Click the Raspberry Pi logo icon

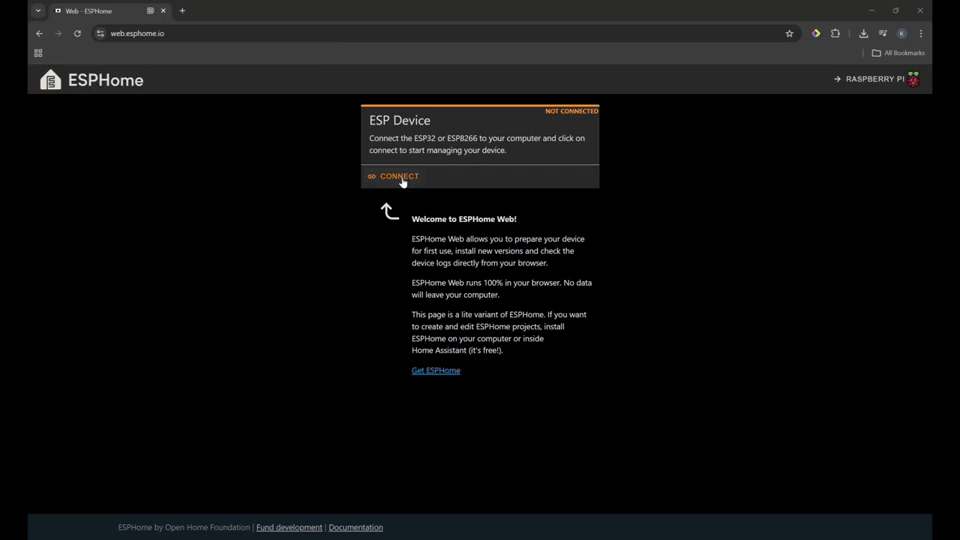913,79
